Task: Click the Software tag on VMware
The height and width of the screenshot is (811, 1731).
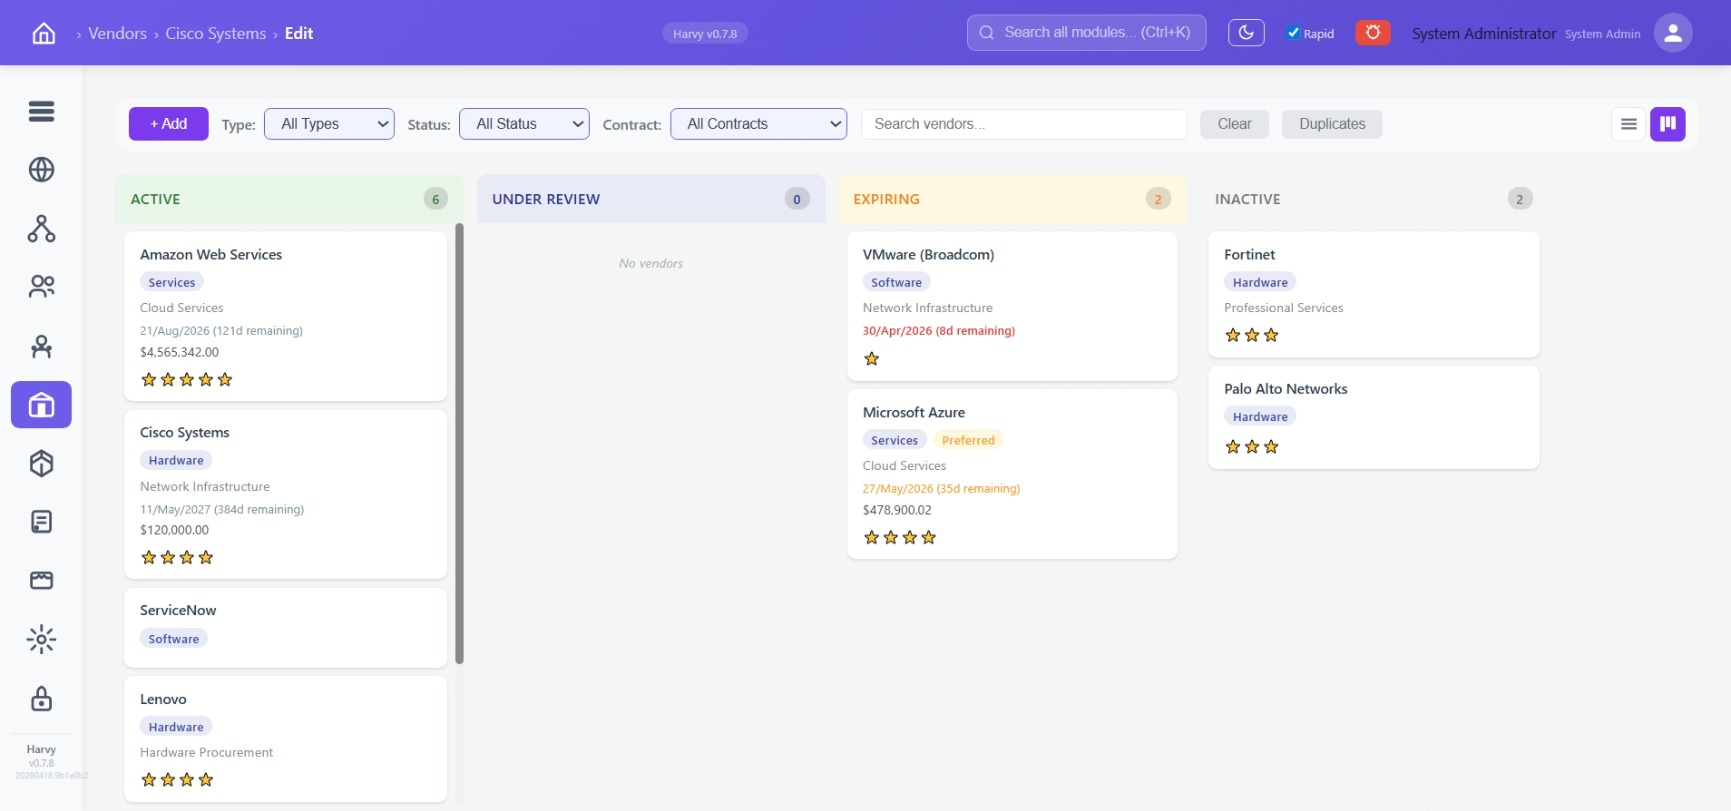Action: [896, 282]
